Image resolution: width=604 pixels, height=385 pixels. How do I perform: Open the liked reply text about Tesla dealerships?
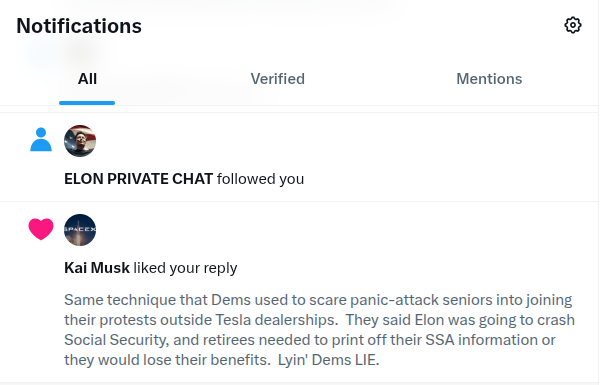[x=319, y=330]
